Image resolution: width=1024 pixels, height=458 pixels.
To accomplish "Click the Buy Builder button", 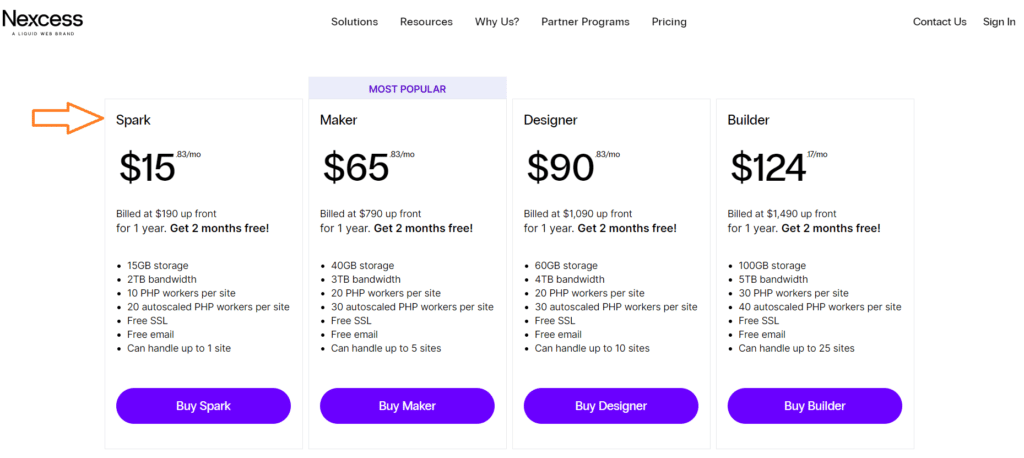I will (x=814, y=406).
